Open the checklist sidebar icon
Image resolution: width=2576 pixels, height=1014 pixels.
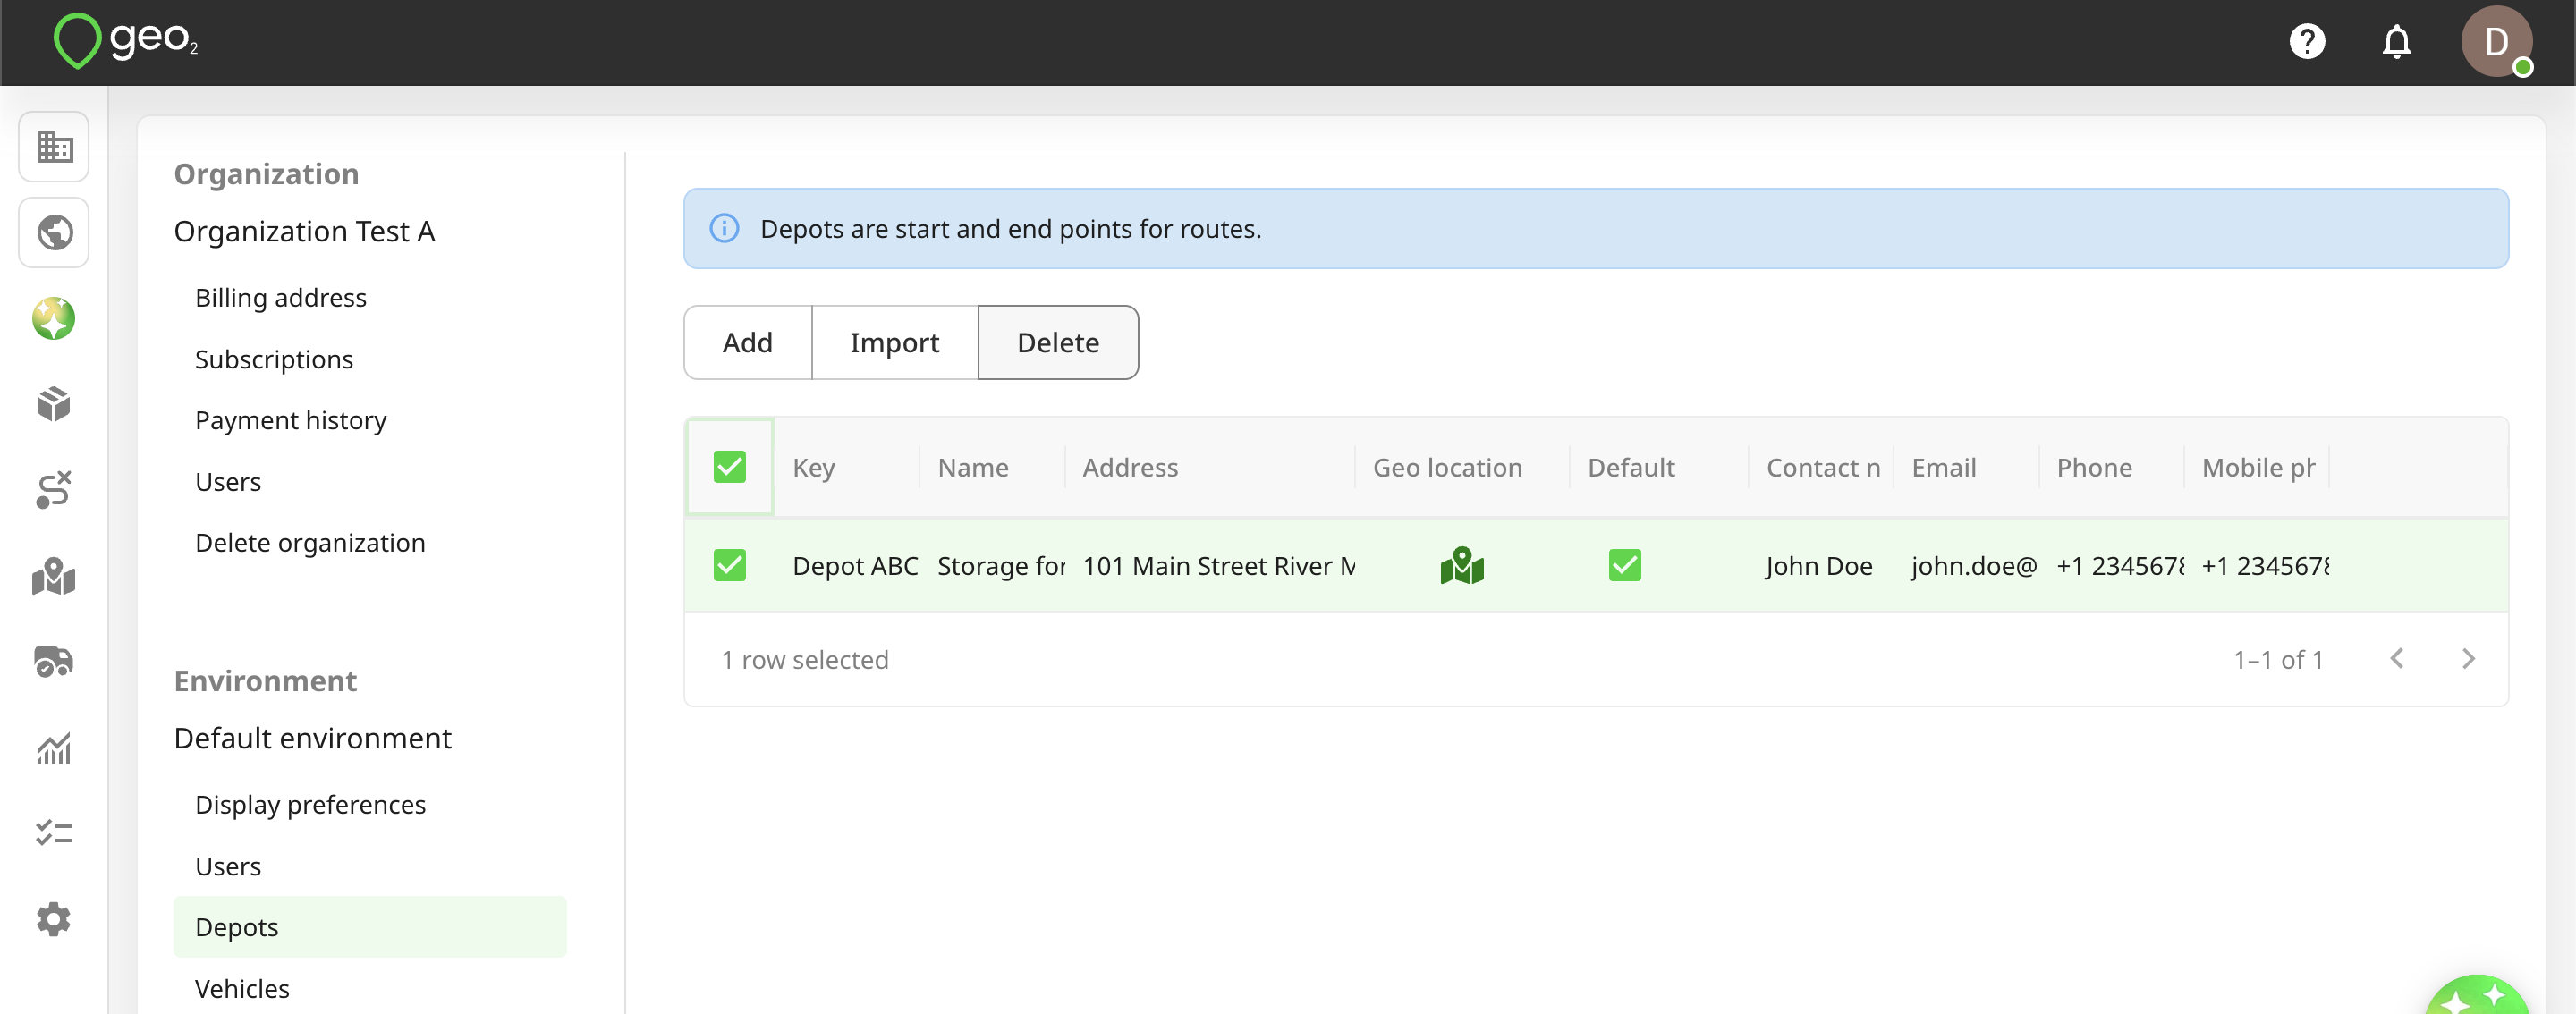(x=54, y=833)
